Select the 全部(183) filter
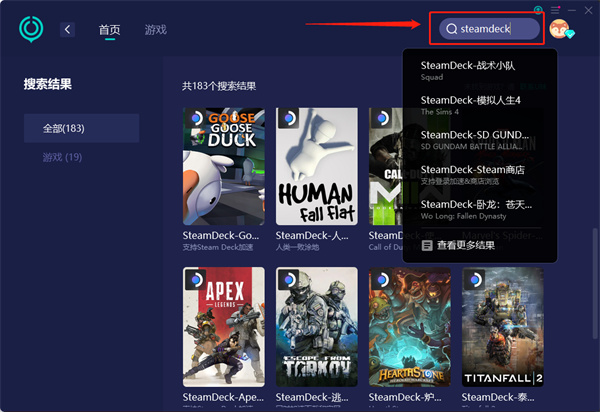The height and width of the screenshot is (412, 600). pyautogui.click(x=82, y=128)
